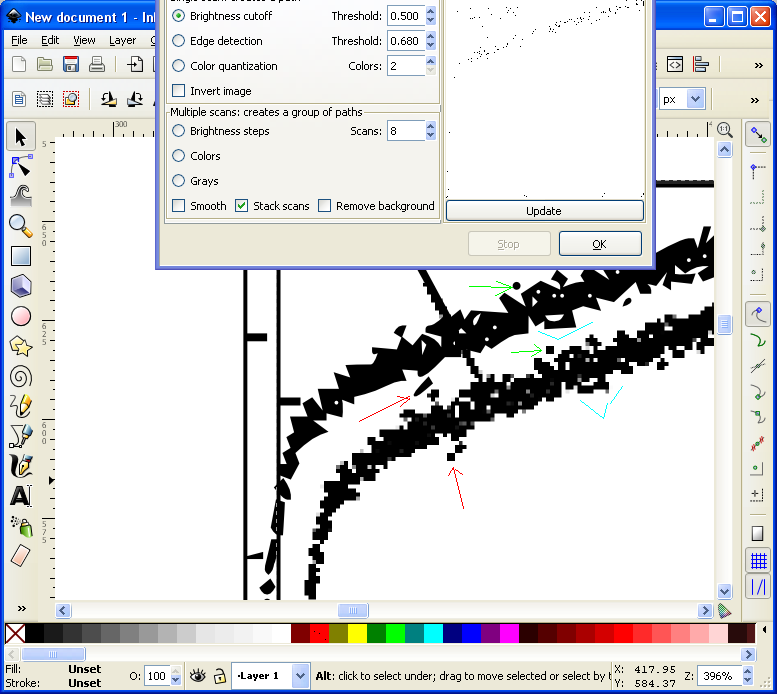This screenshot has width=777, height=694.
Task: Select Color quantization radio button
Action: click(178, 65)
